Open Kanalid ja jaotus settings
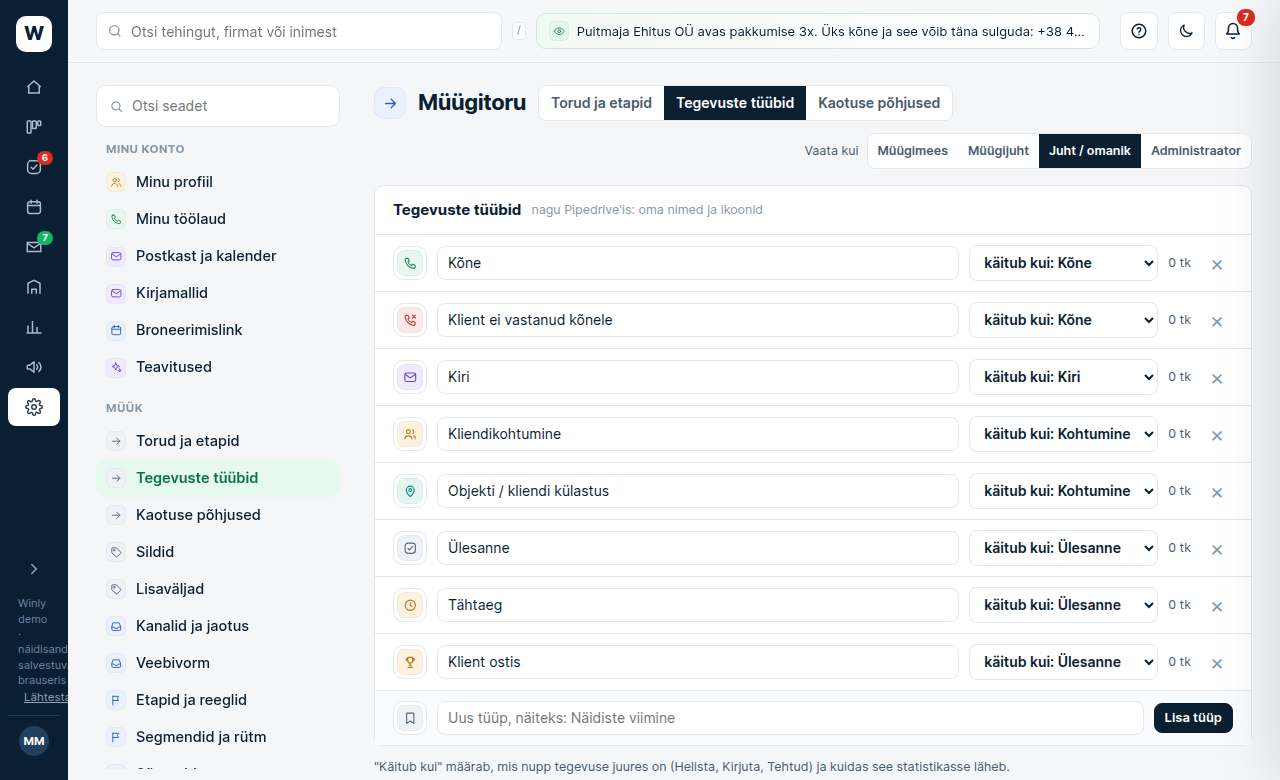 [x=218, y=626]
